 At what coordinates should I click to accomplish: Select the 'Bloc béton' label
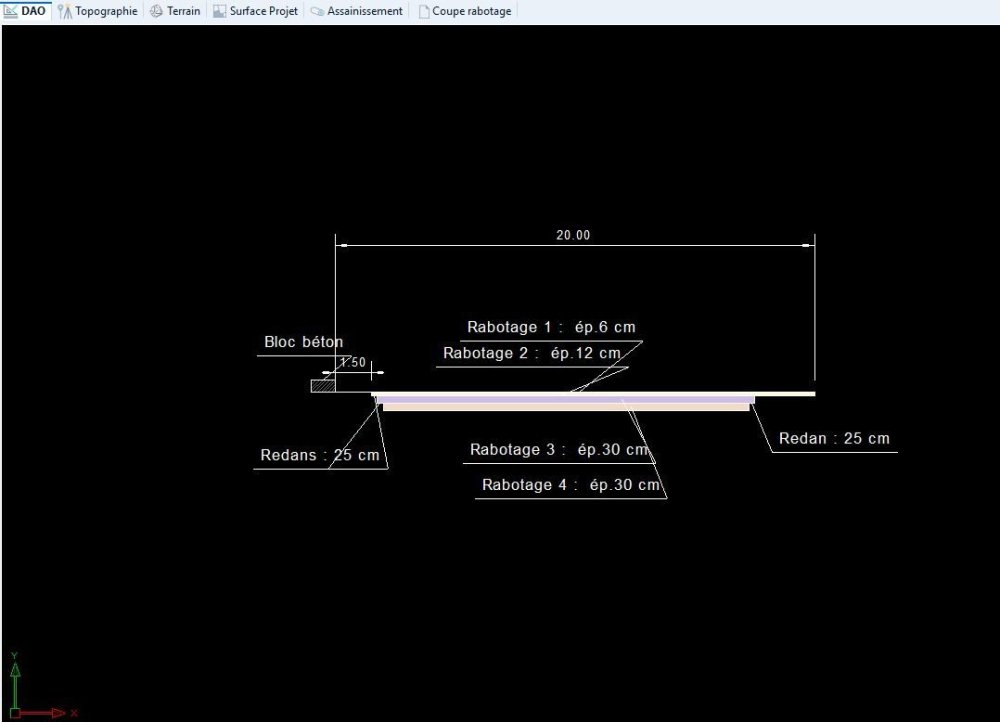(x=304, y=342)
